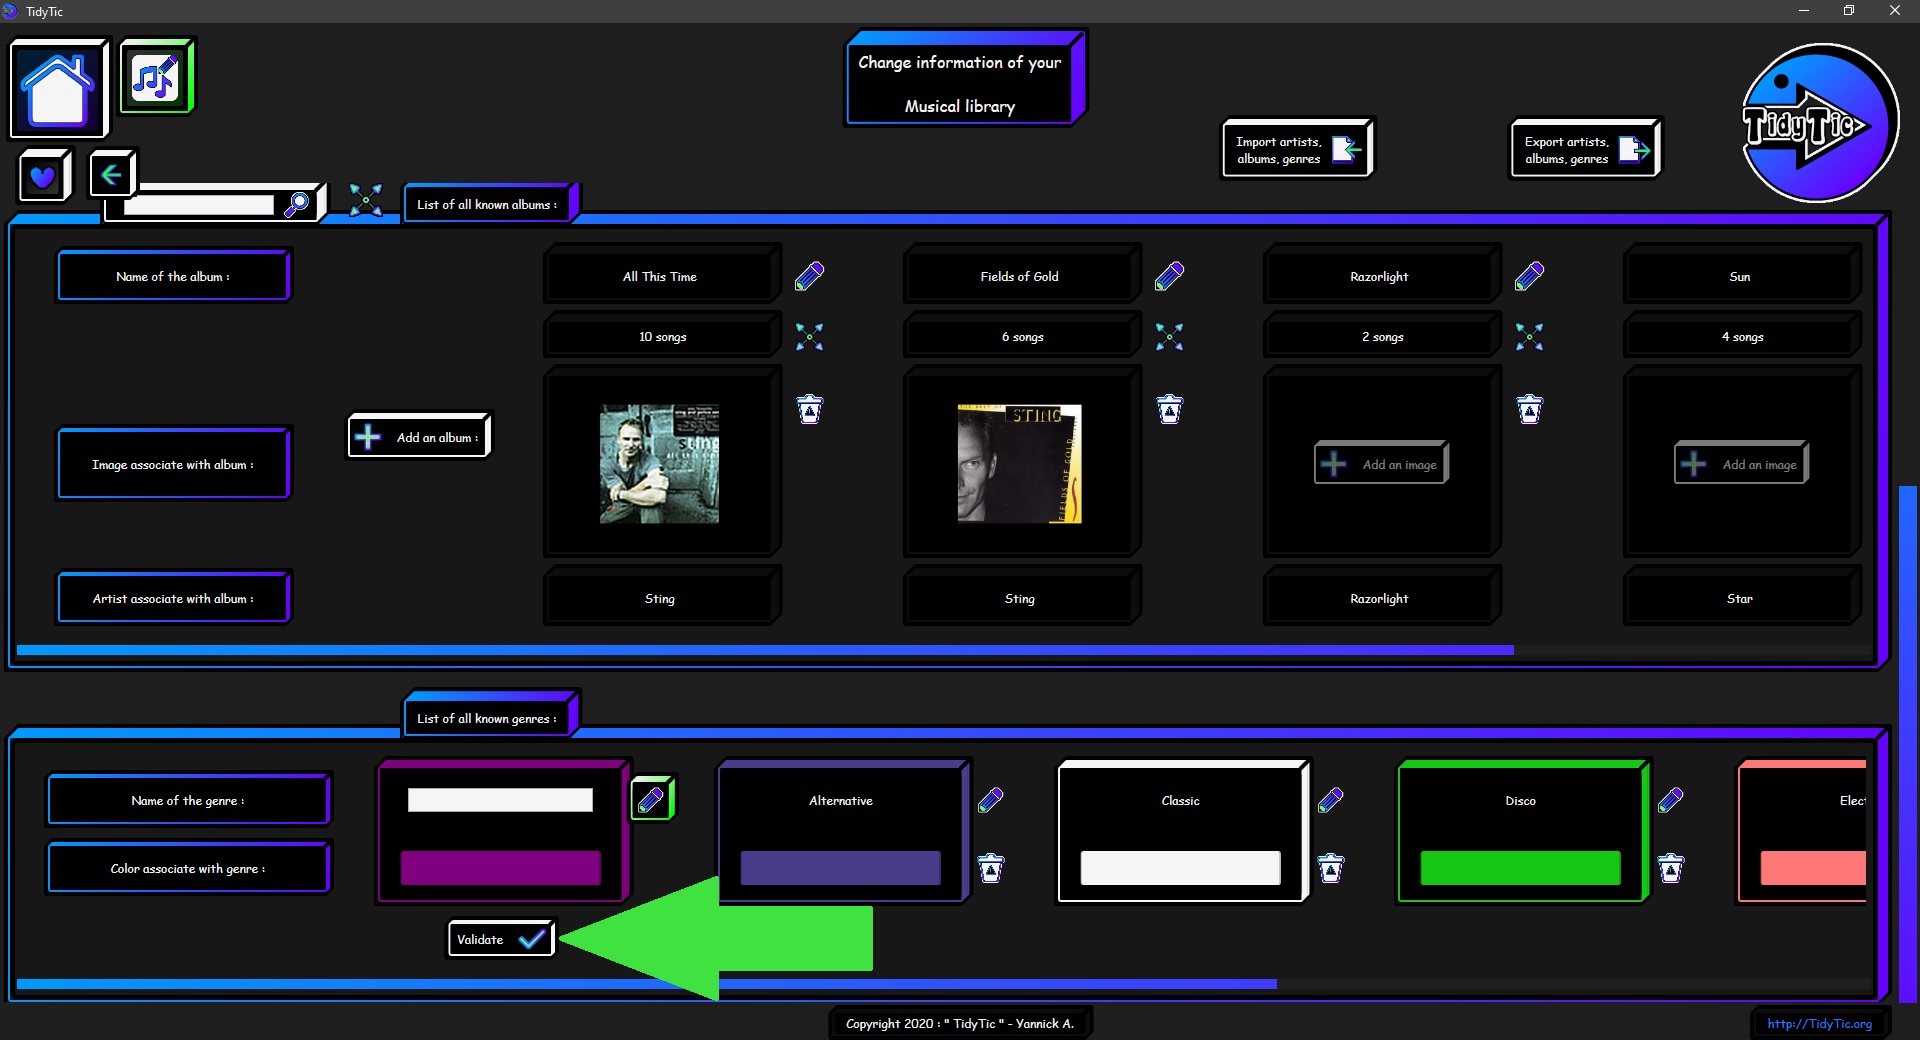Viewport: 1920px width, 1040px height.
Task: Export artists, albums, genres
Action: click(x=1585, y=150)
